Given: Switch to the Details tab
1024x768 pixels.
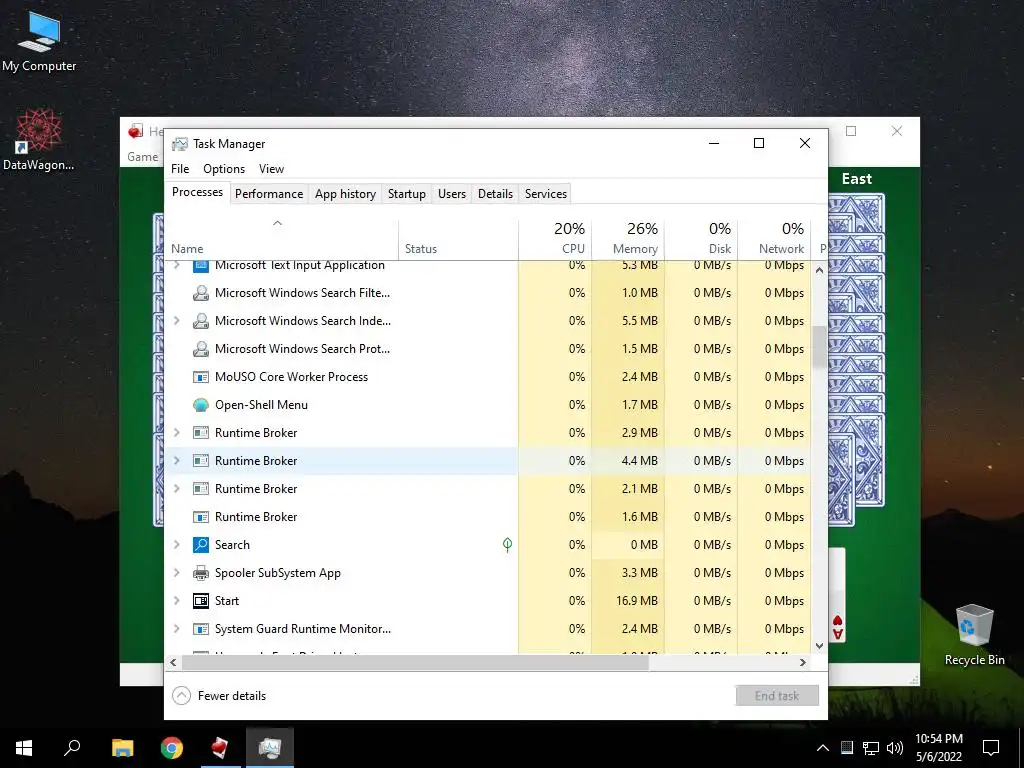Looking at the screenshot, I should point(495,194).
